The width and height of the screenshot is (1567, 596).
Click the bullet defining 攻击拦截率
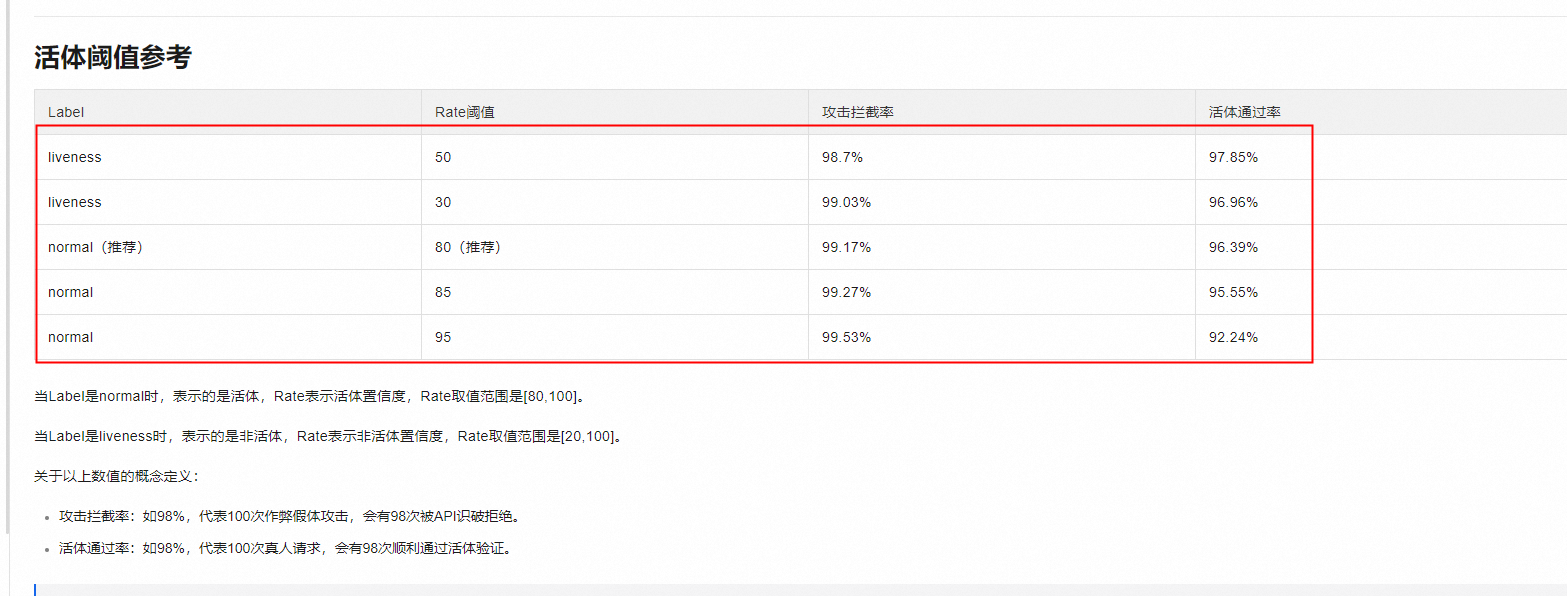[289, 517]
